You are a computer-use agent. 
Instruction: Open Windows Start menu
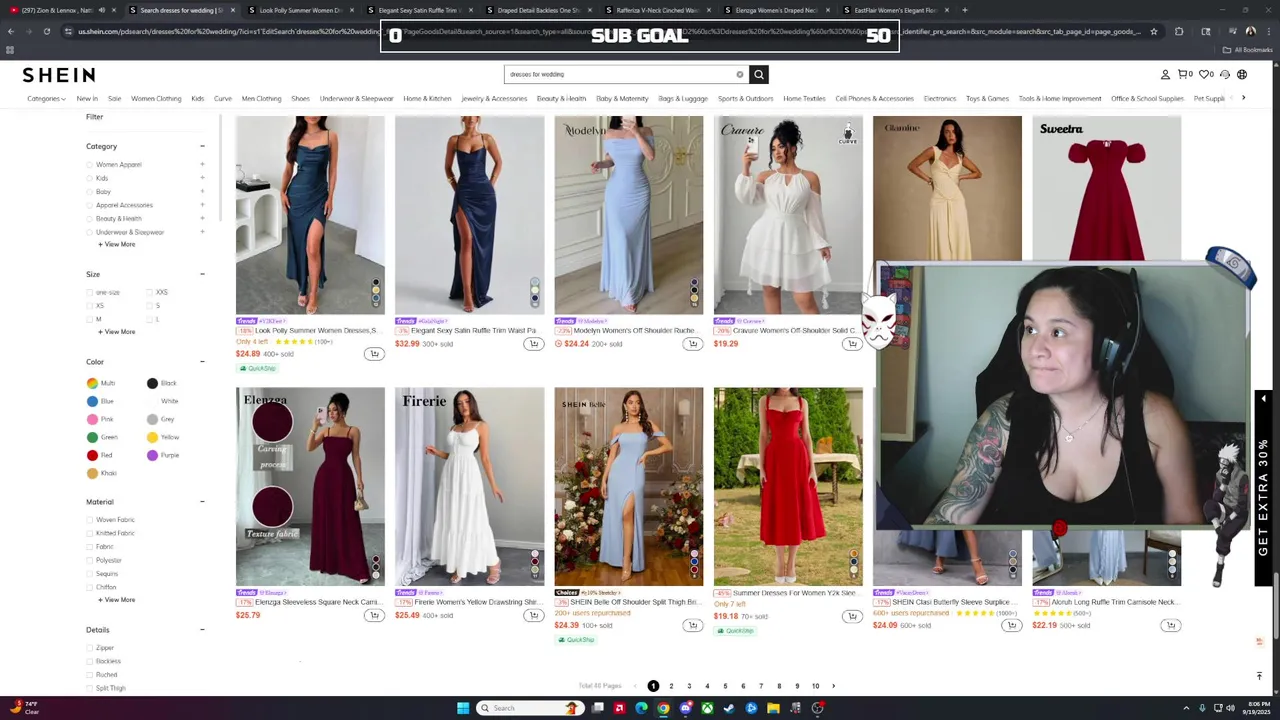(x=463, y=708)
